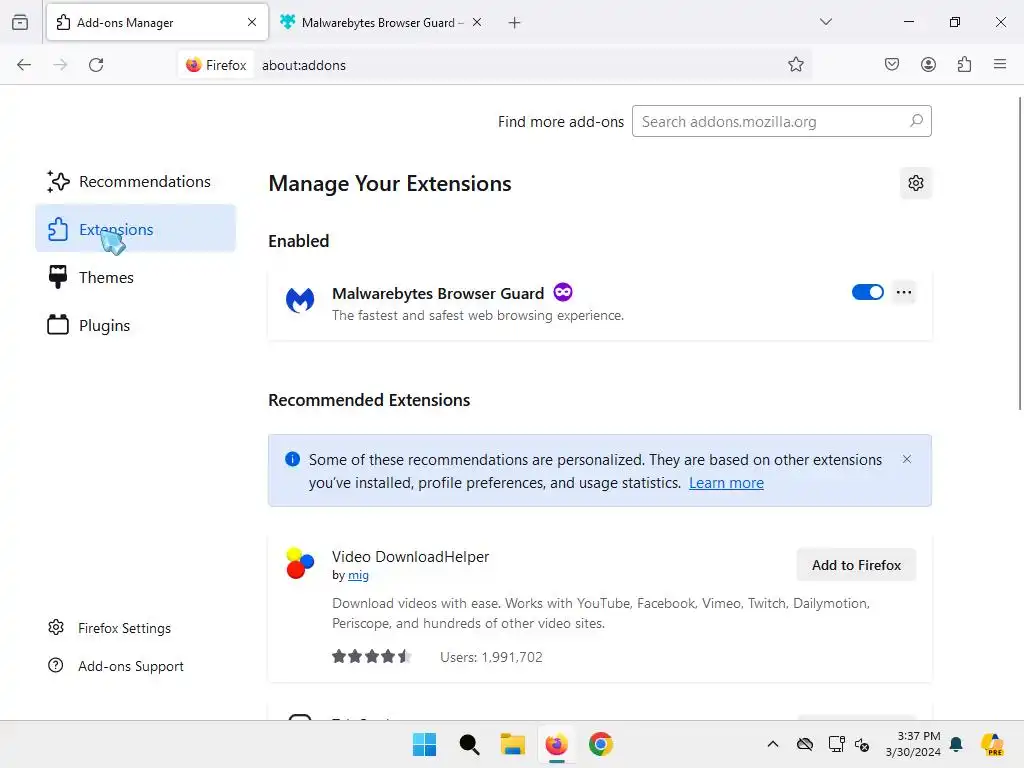
Task: Click the Video DownloadHelper title
Action: pyautogui.click(x=410, y=556)
